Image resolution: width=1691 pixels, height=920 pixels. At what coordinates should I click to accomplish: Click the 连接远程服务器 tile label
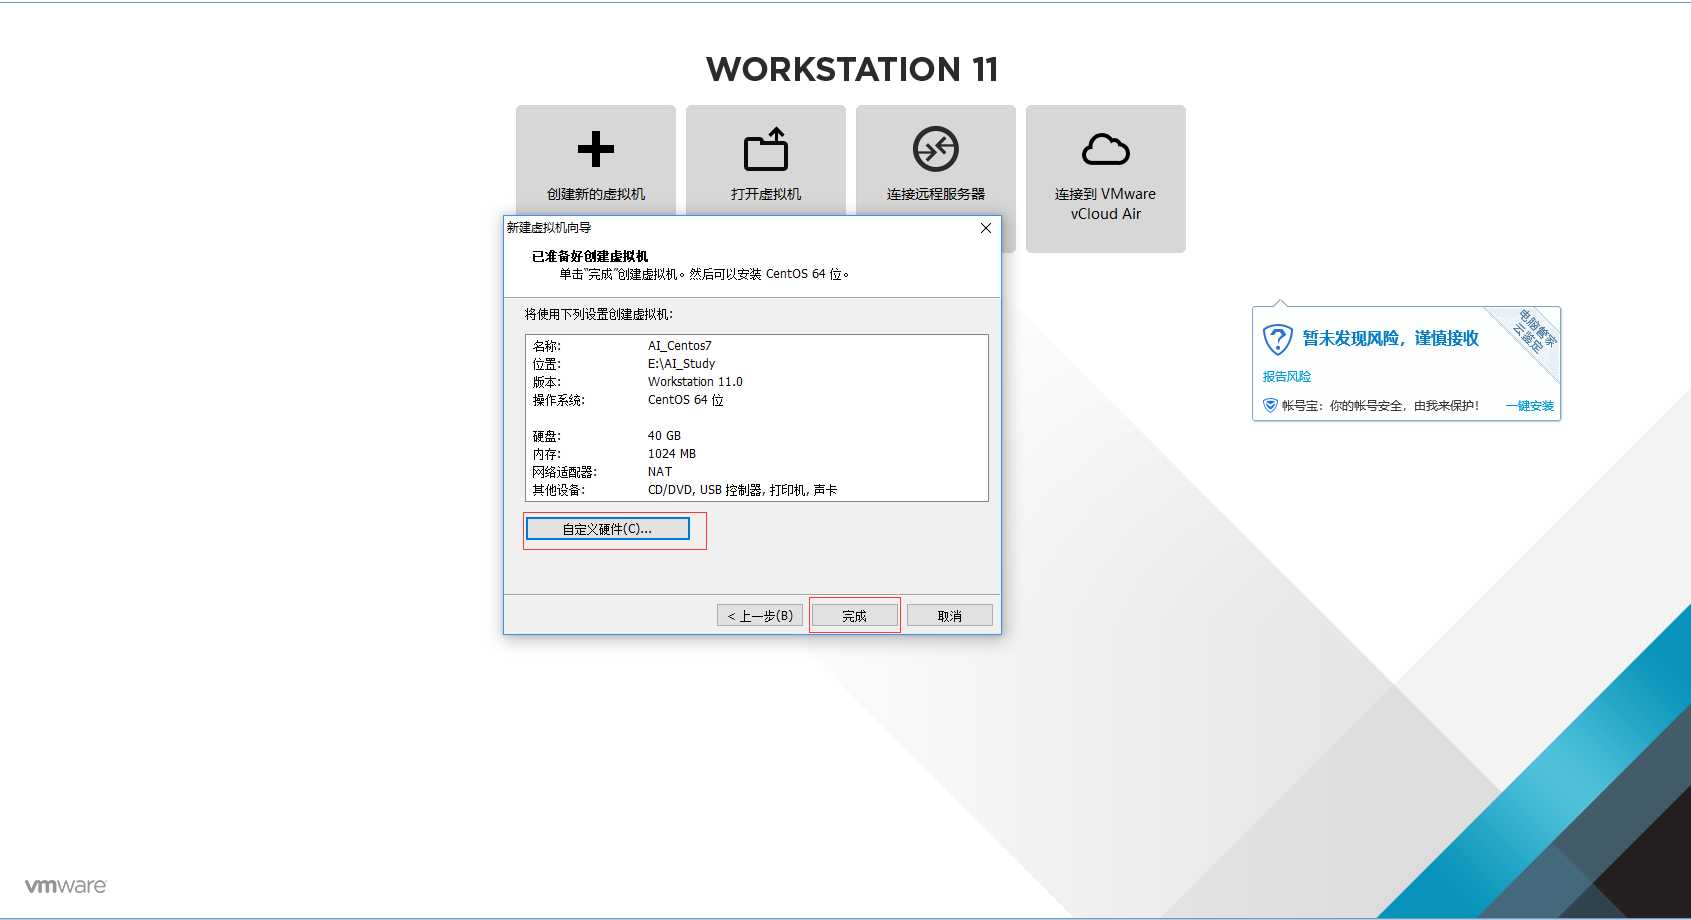pyautogui.click(x=936, y=194)
